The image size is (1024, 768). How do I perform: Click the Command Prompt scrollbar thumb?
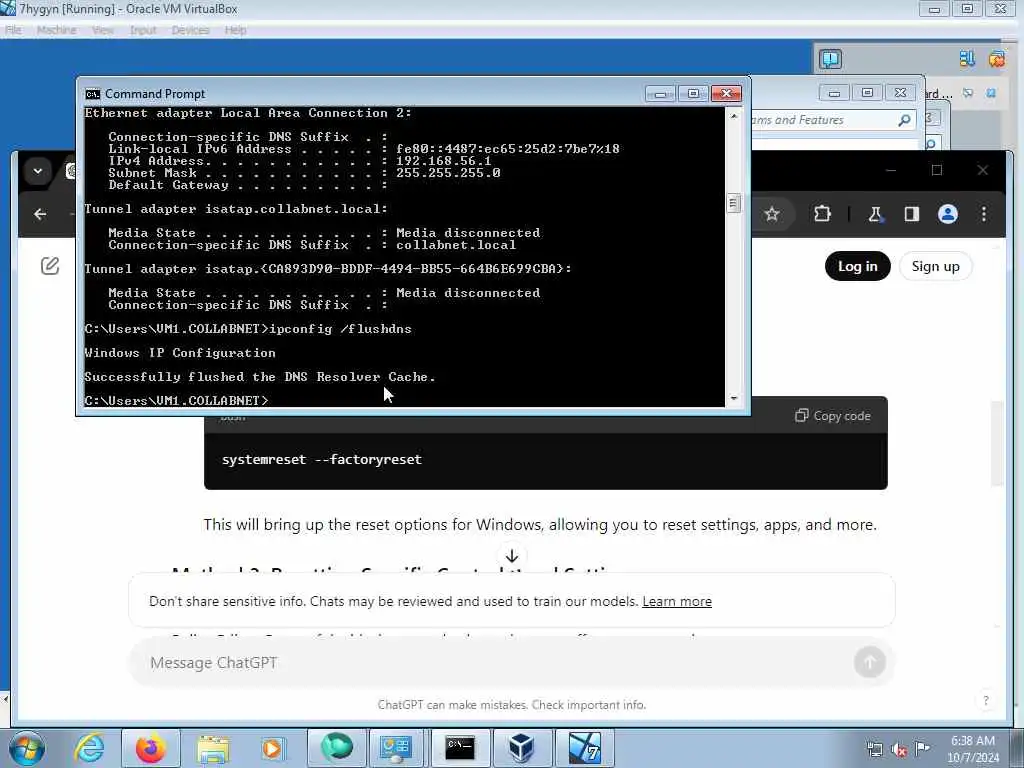[x=733, y=203]
